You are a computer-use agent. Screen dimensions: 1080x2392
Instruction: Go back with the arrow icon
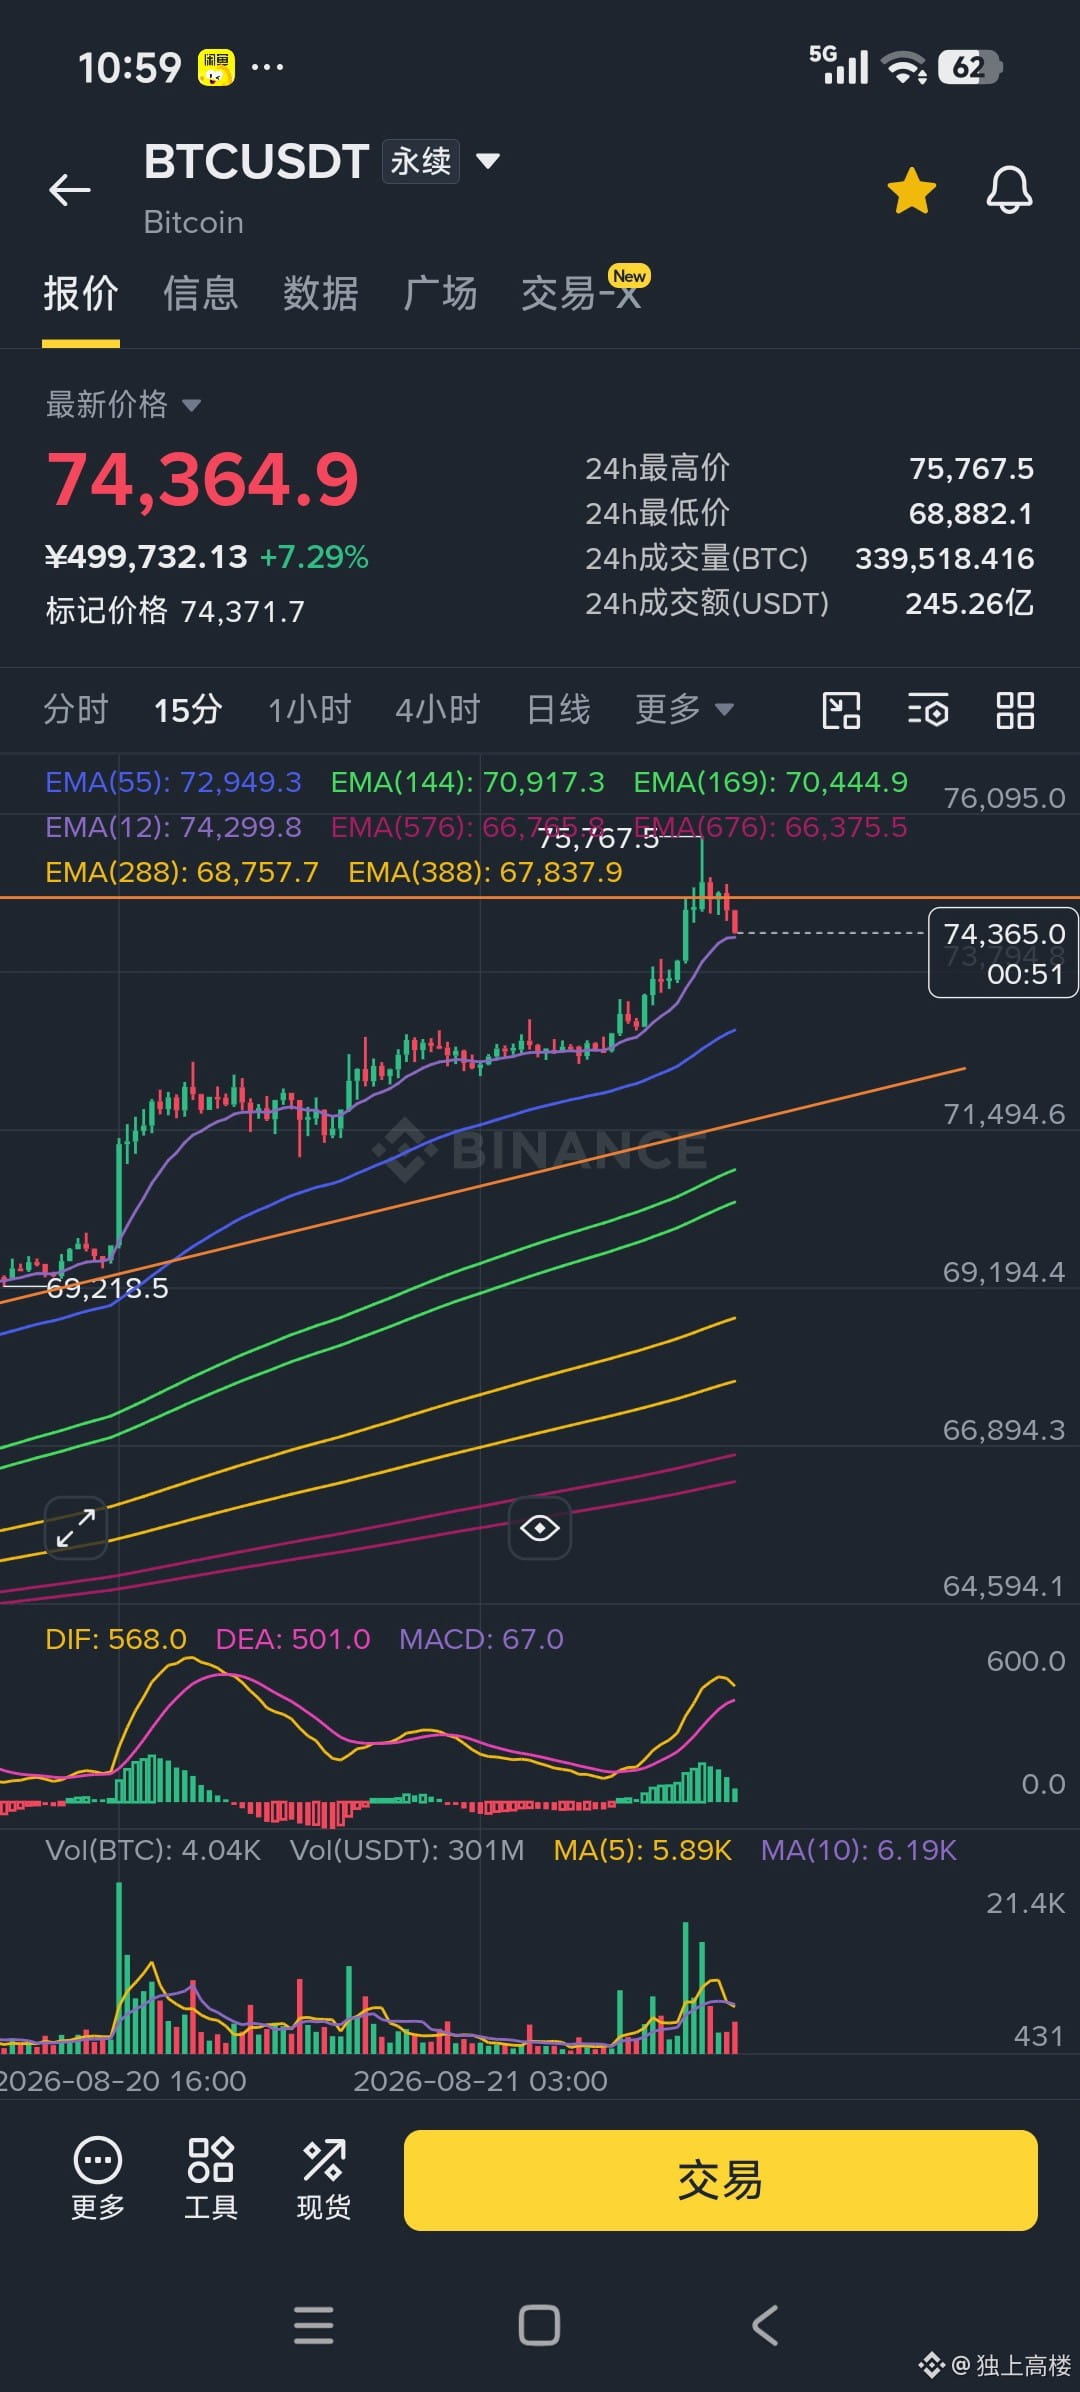pos(70,189)
